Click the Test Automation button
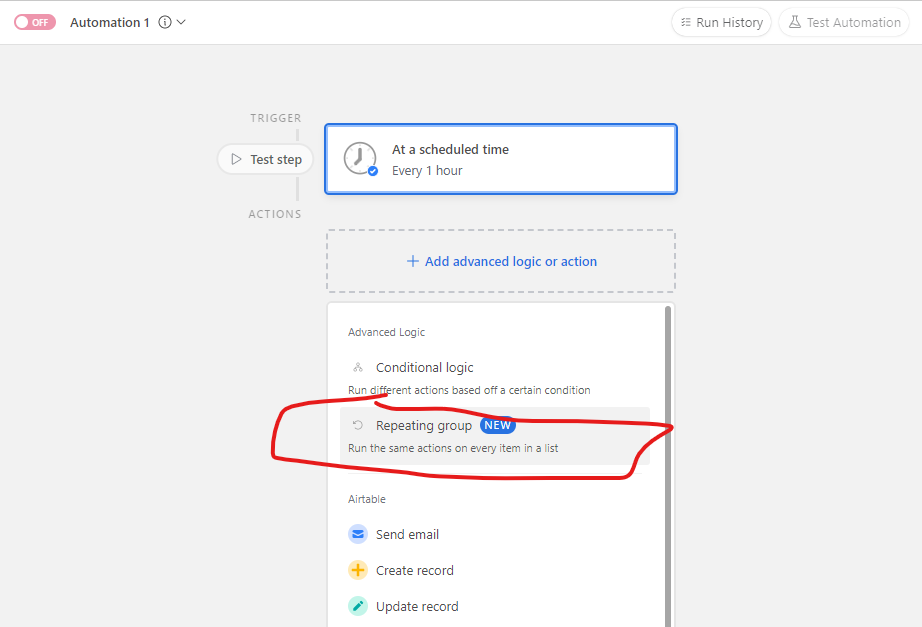 pyautogui.click(x=844, y=22)
